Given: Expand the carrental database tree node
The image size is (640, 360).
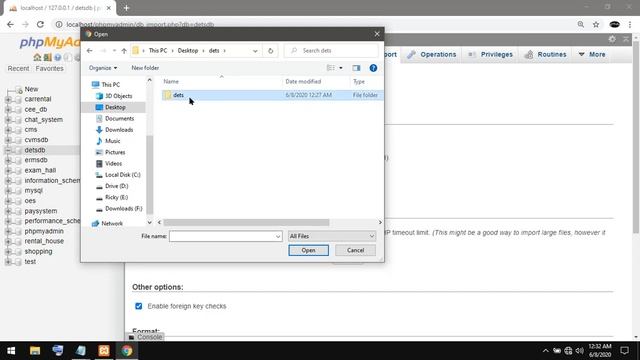Looking at the screenshot, I should tap(8, 99).
